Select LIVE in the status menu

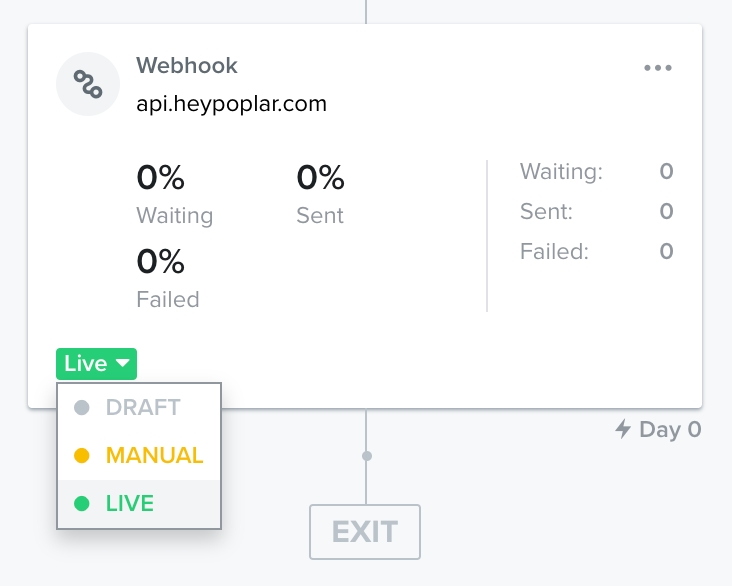click(x=130, y=504)
